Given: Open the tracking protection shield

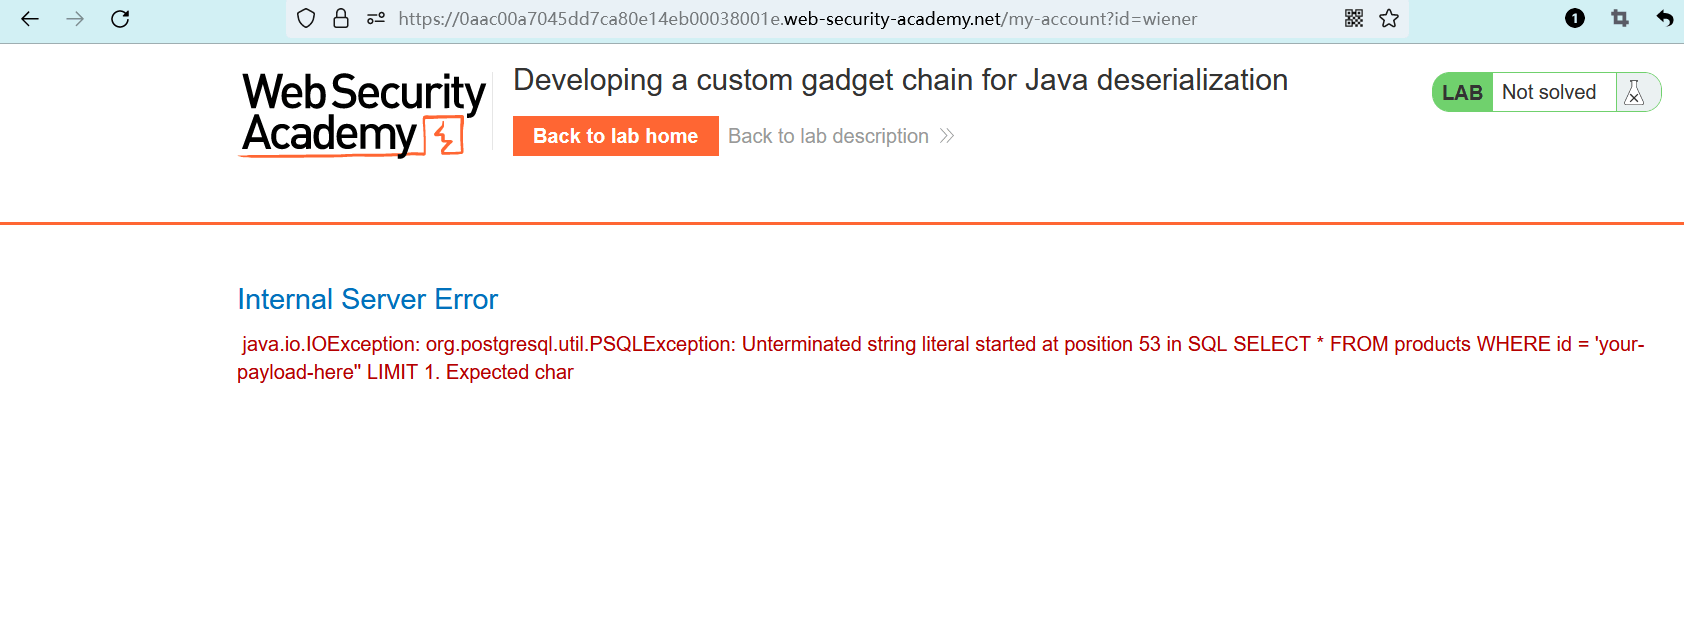Looking at the screenshot, I should 307,19.
